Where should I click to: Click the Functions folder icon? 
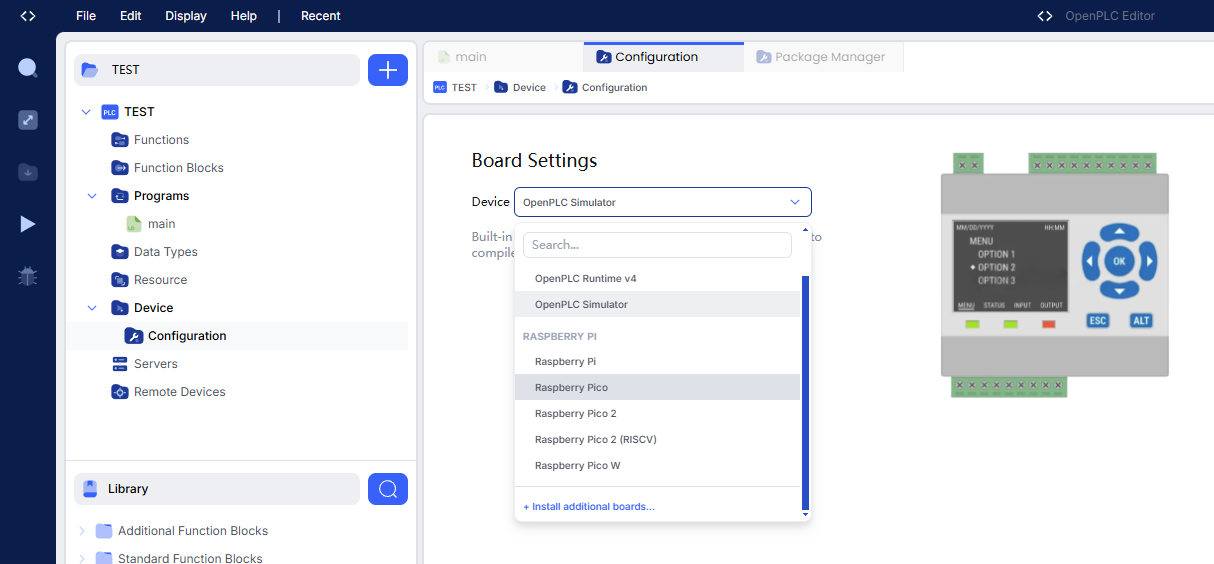pyautogui.click(x=119, y=140)
